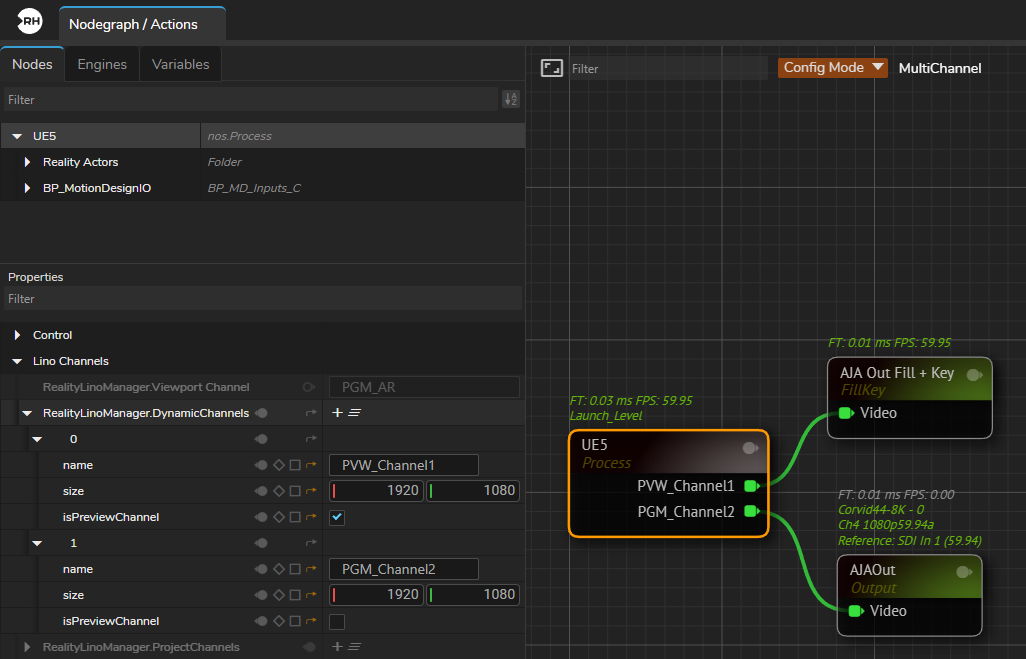This screenshot has height=659, width=1026.
Task: Click PVW_Channel1 output pin on UE5 node
Action: click(x=751, y=486)
